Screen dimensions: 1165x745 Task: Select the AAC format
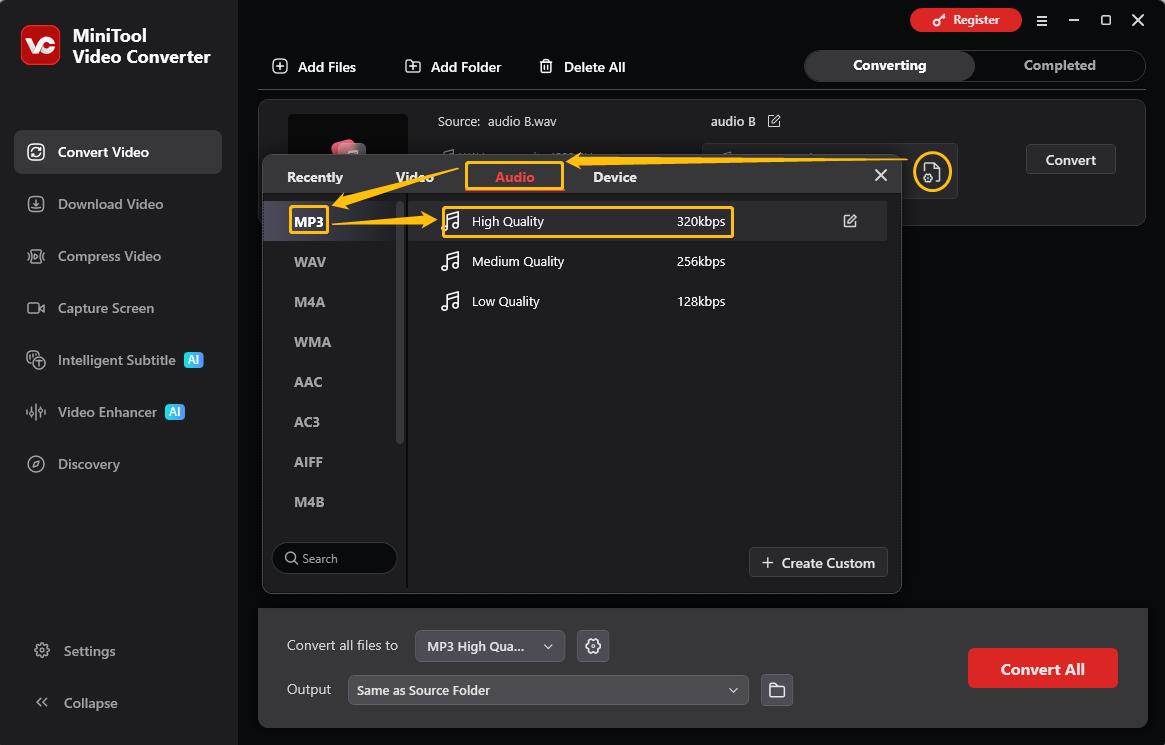click(308, 382)
